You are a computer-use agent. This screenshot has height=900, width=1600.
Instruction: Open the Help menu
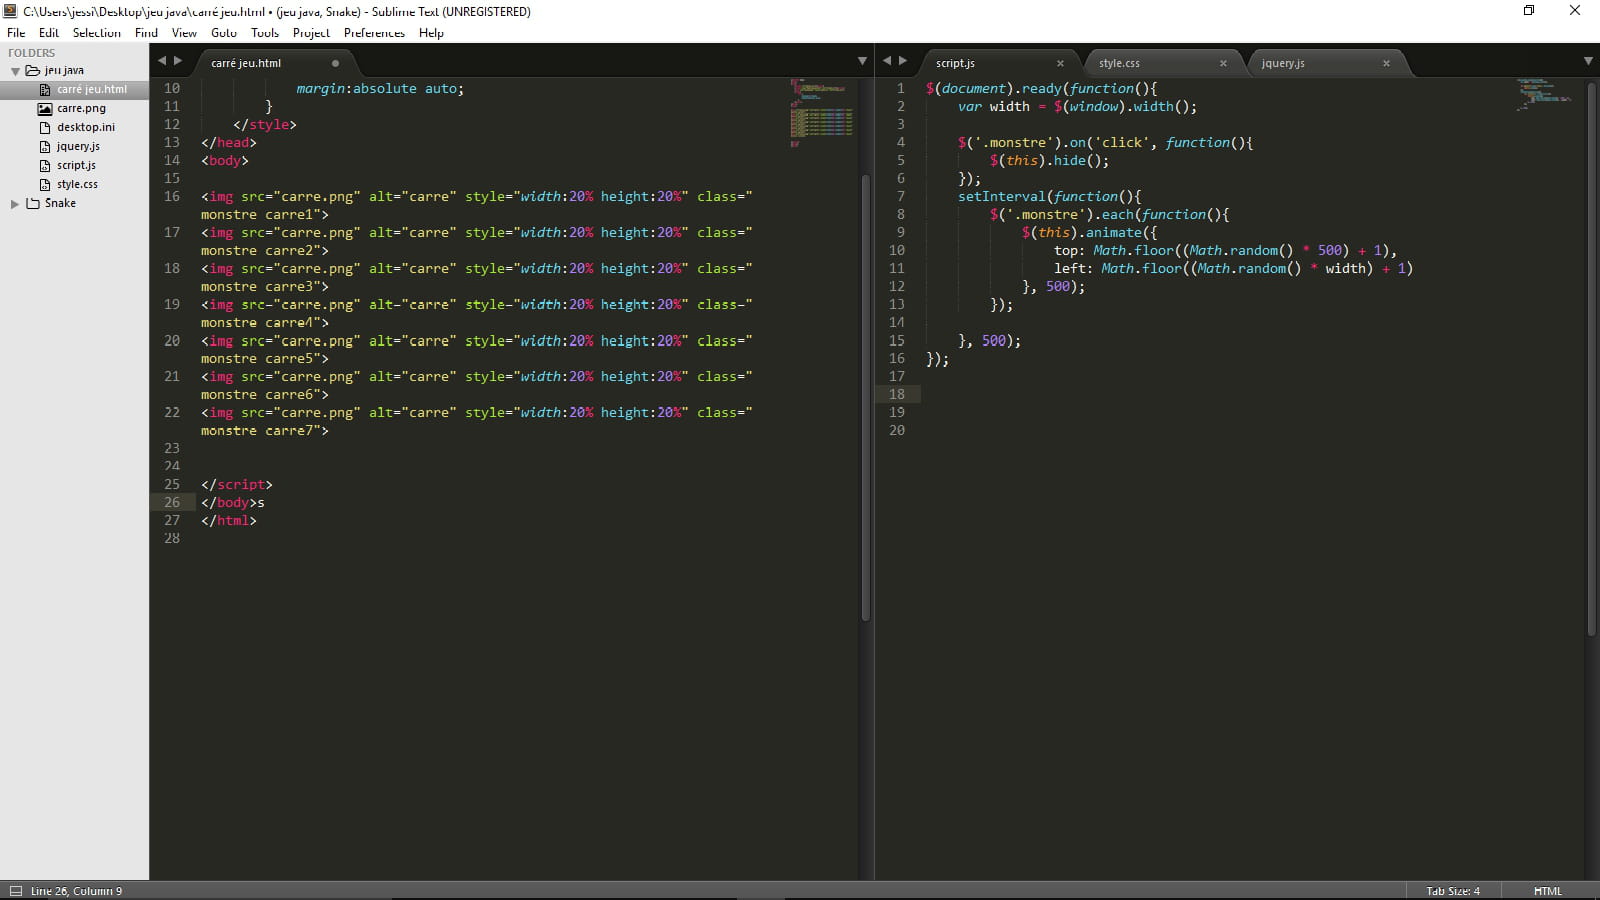tap(431, 32)
